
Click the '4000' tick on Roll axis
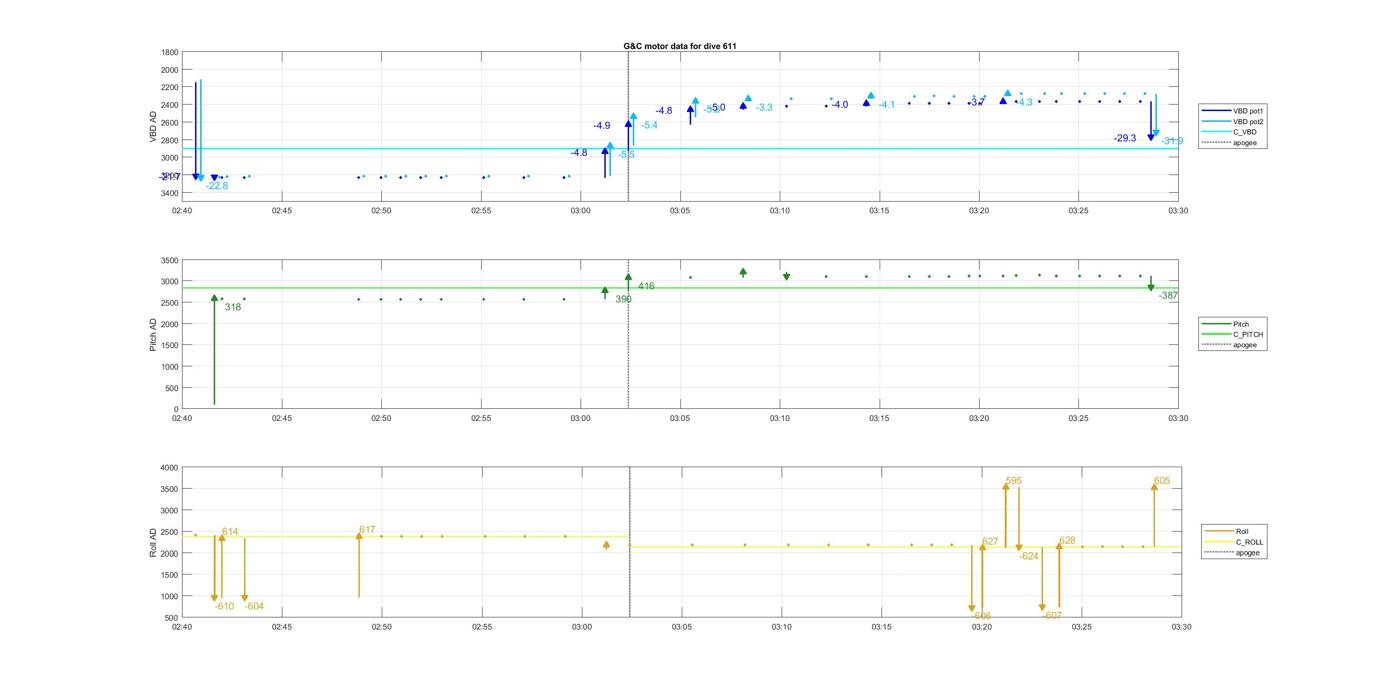(x=168, y=468)
